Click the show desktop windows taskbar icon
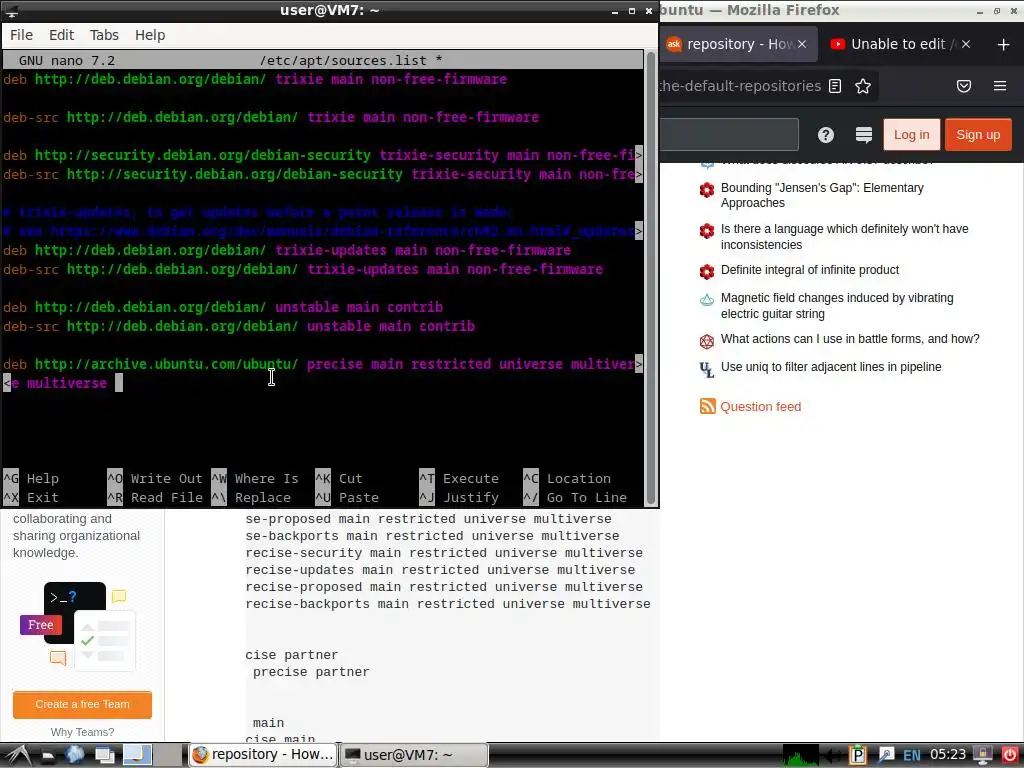Viewport: 1024px width, 768px height. (x=104, y=756)
